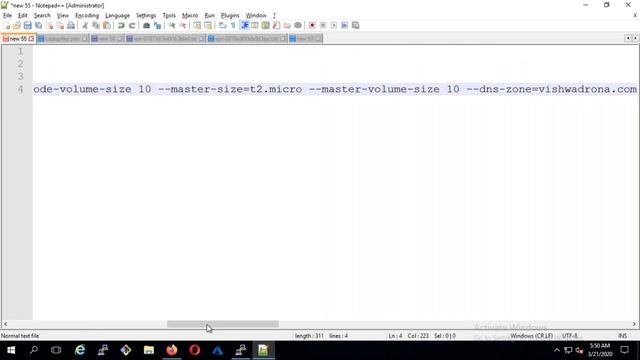Open the Plugins menu
Image resolution: width=640 pixels, height=360 pixels.
pos(230,16)
